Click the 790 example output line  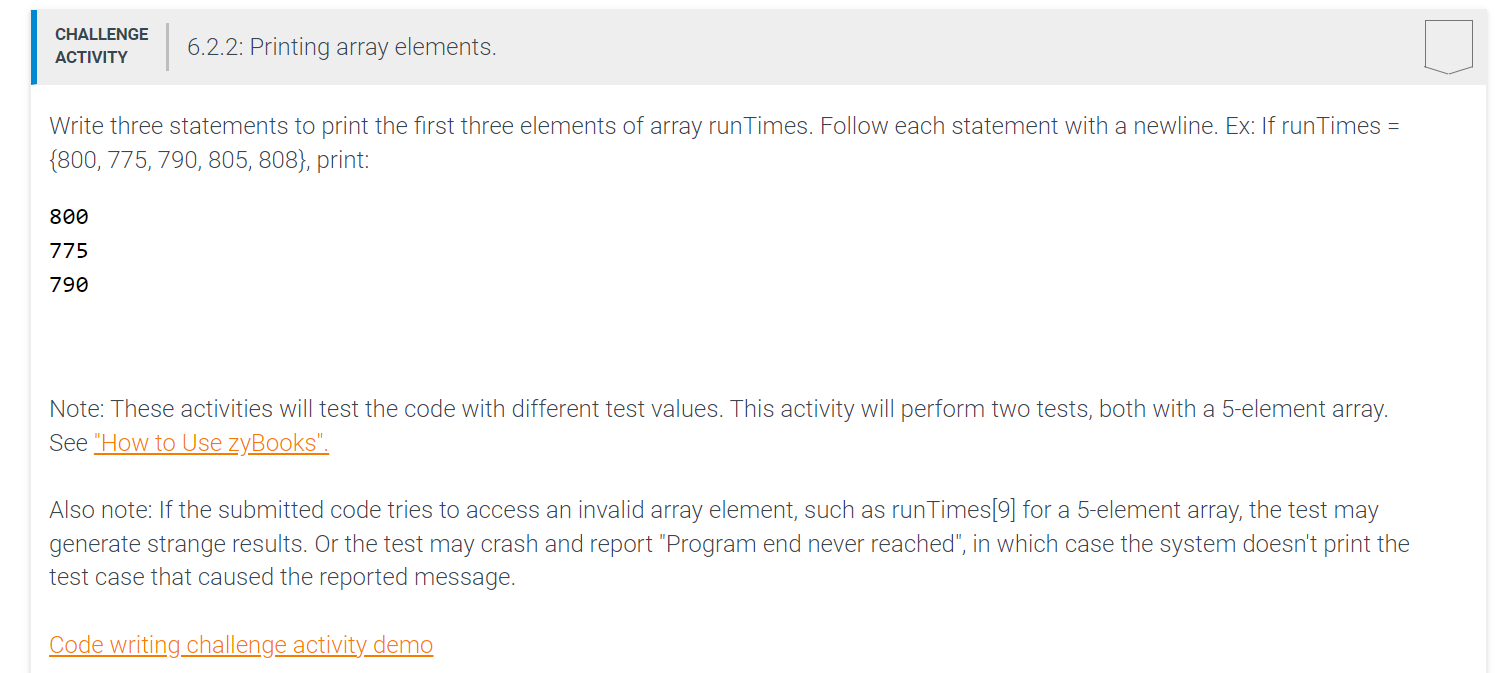[x=68, y=284]
